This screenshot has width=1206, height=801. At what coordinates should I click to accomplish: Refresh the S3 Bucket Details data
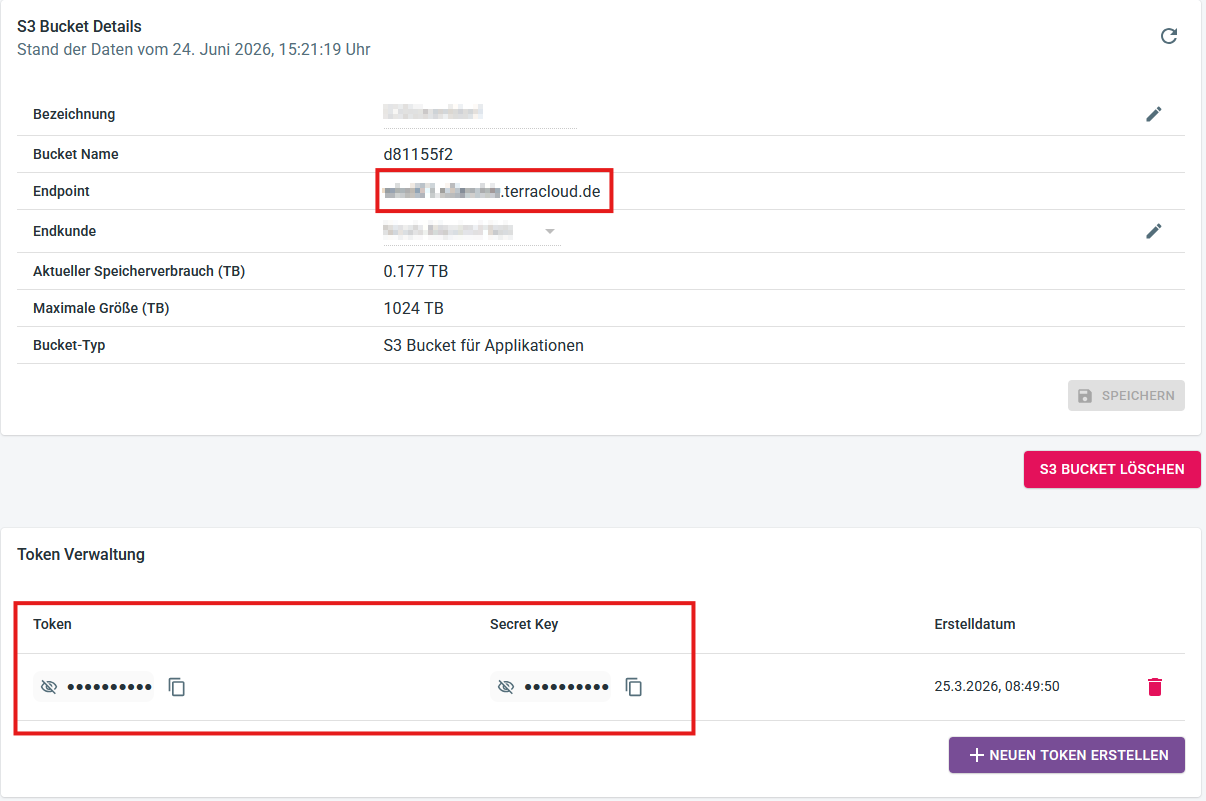(x=1168, y=36)
